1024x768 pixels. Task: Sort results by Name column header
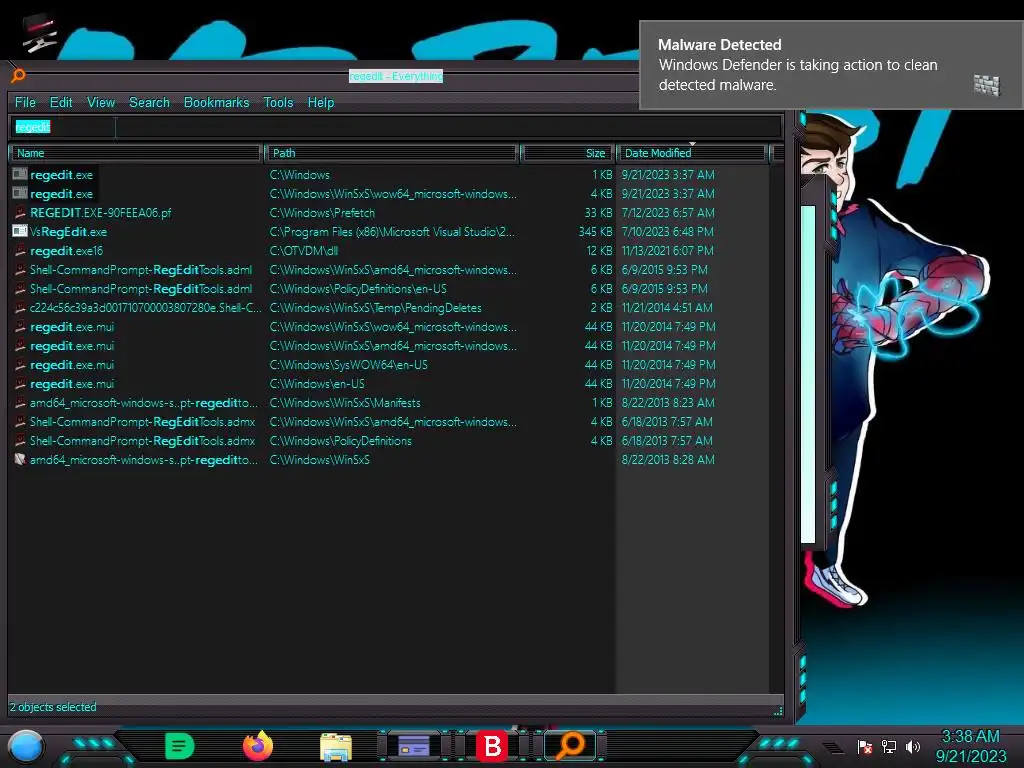tap(136, 153)
